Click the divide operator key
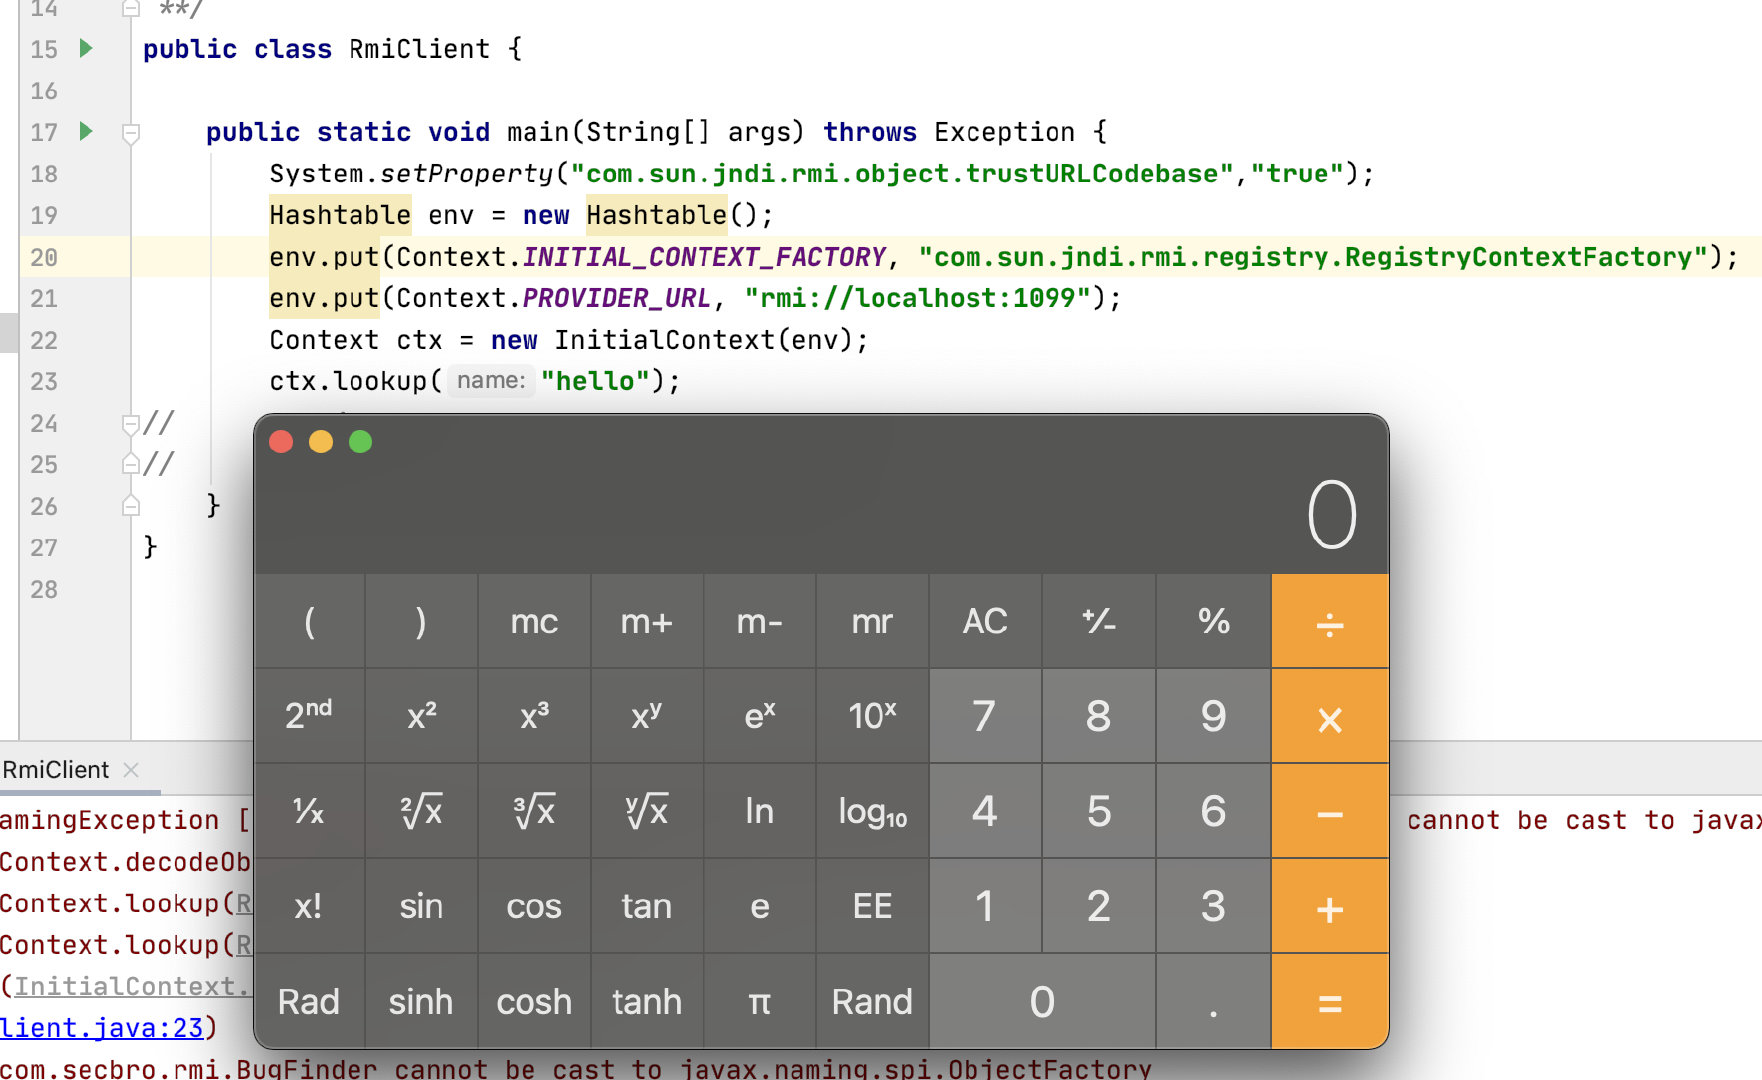This screenshot has width=1762, height=1080. (x=1330, y=622)
